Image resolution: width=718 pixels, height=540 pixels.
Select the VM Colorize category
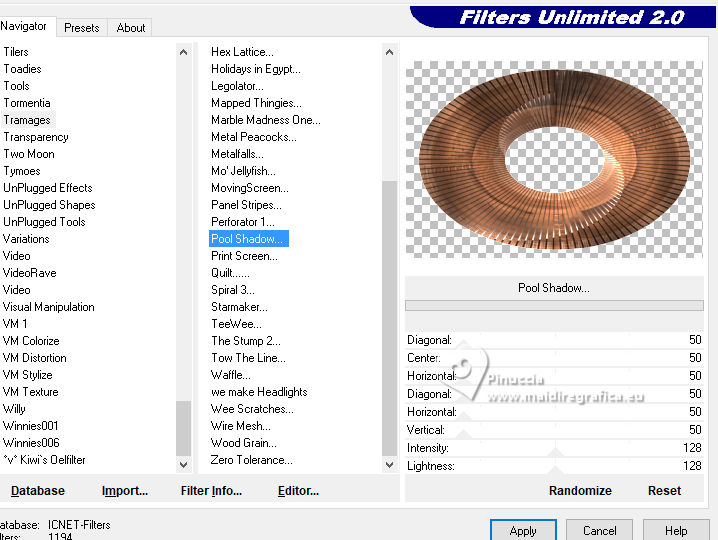click(31, 341)
